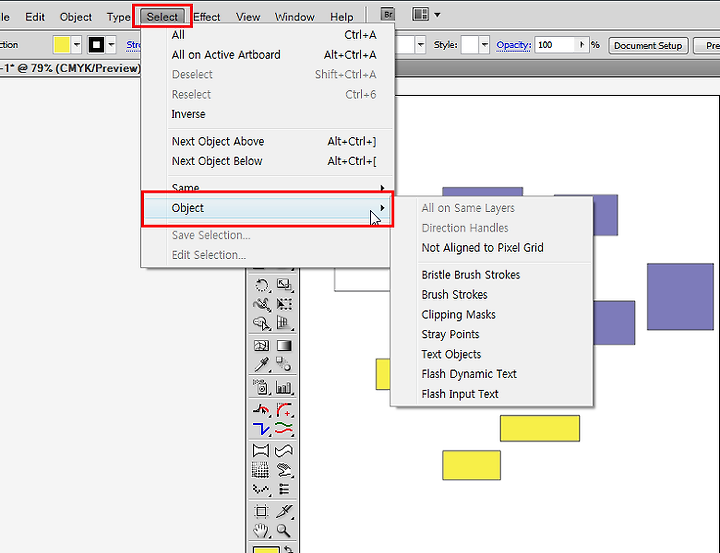The width and height of the screenshot is (720, 553).
Task: Choose All on Active Artboard
Action: click(268, 55)
